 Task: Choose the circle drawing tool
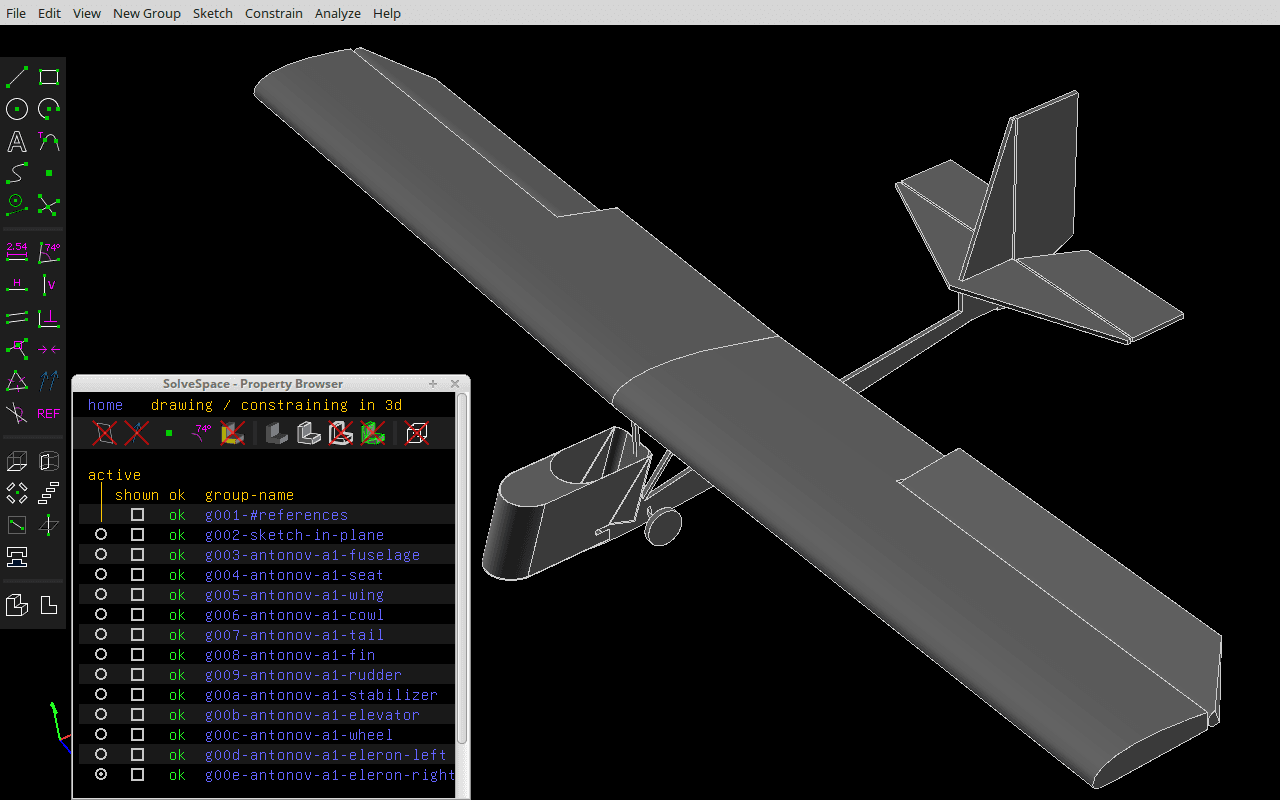(17, 109)
